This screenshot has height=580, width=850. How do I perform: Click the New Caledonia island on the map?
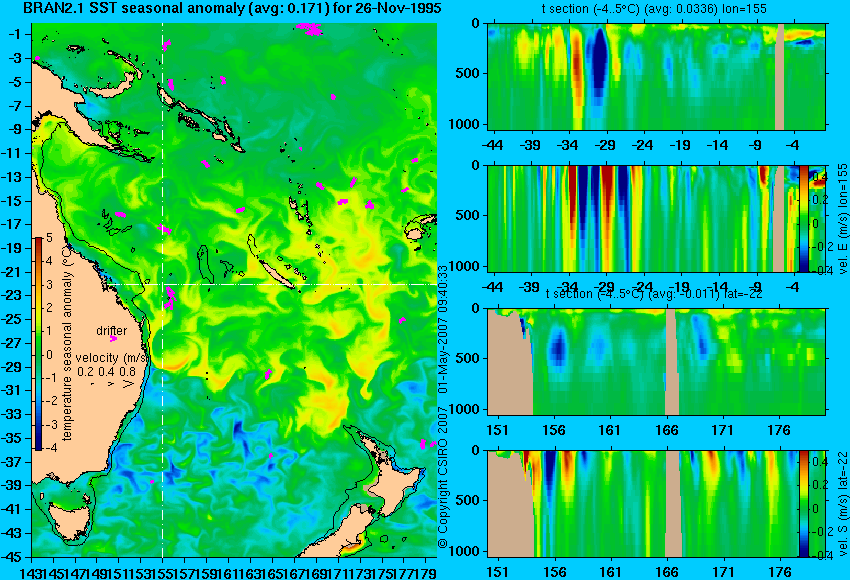[278, 275]
